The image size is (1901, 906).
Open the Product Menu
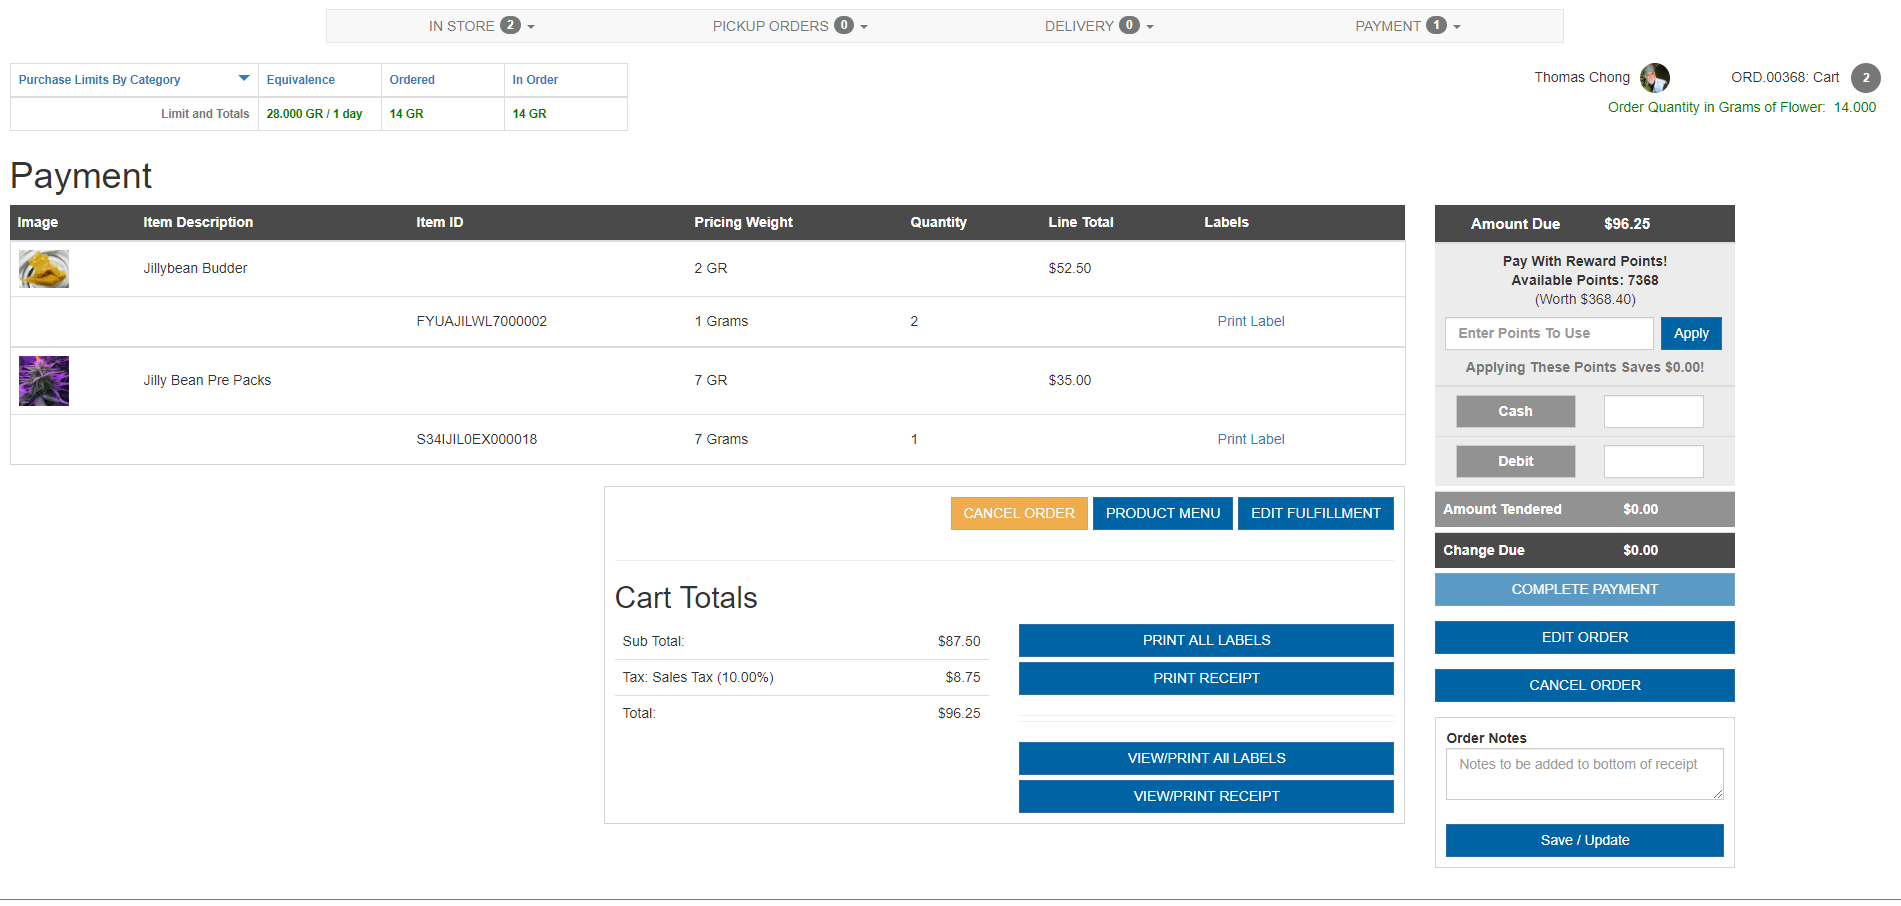pos(1162,514)
